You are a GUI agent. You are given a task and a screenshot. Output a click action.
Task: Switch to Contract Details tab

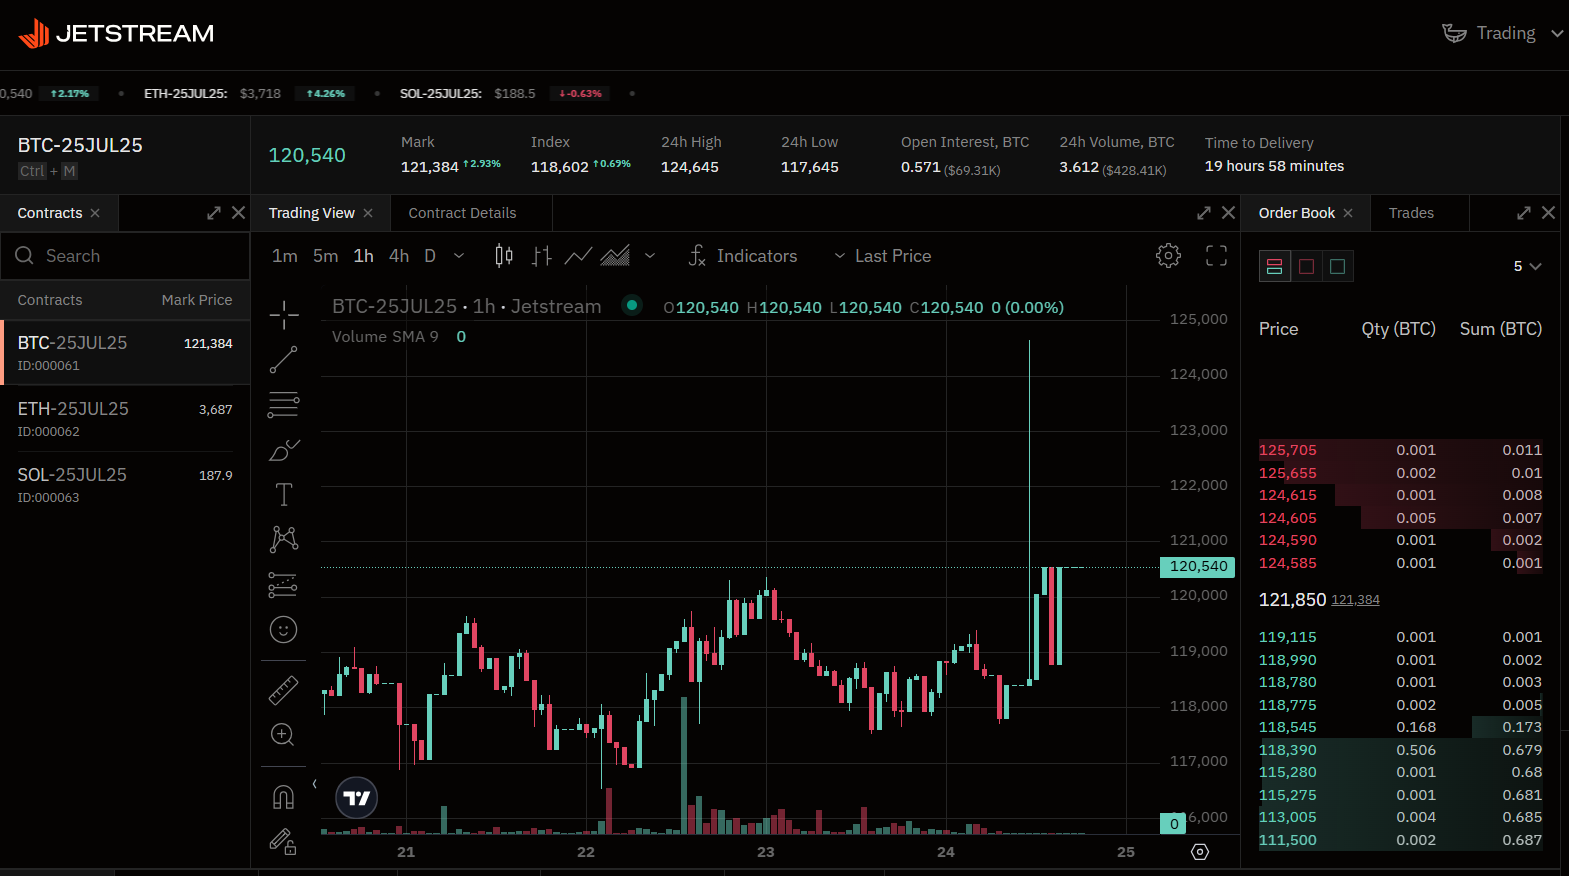tap(462, 213)
